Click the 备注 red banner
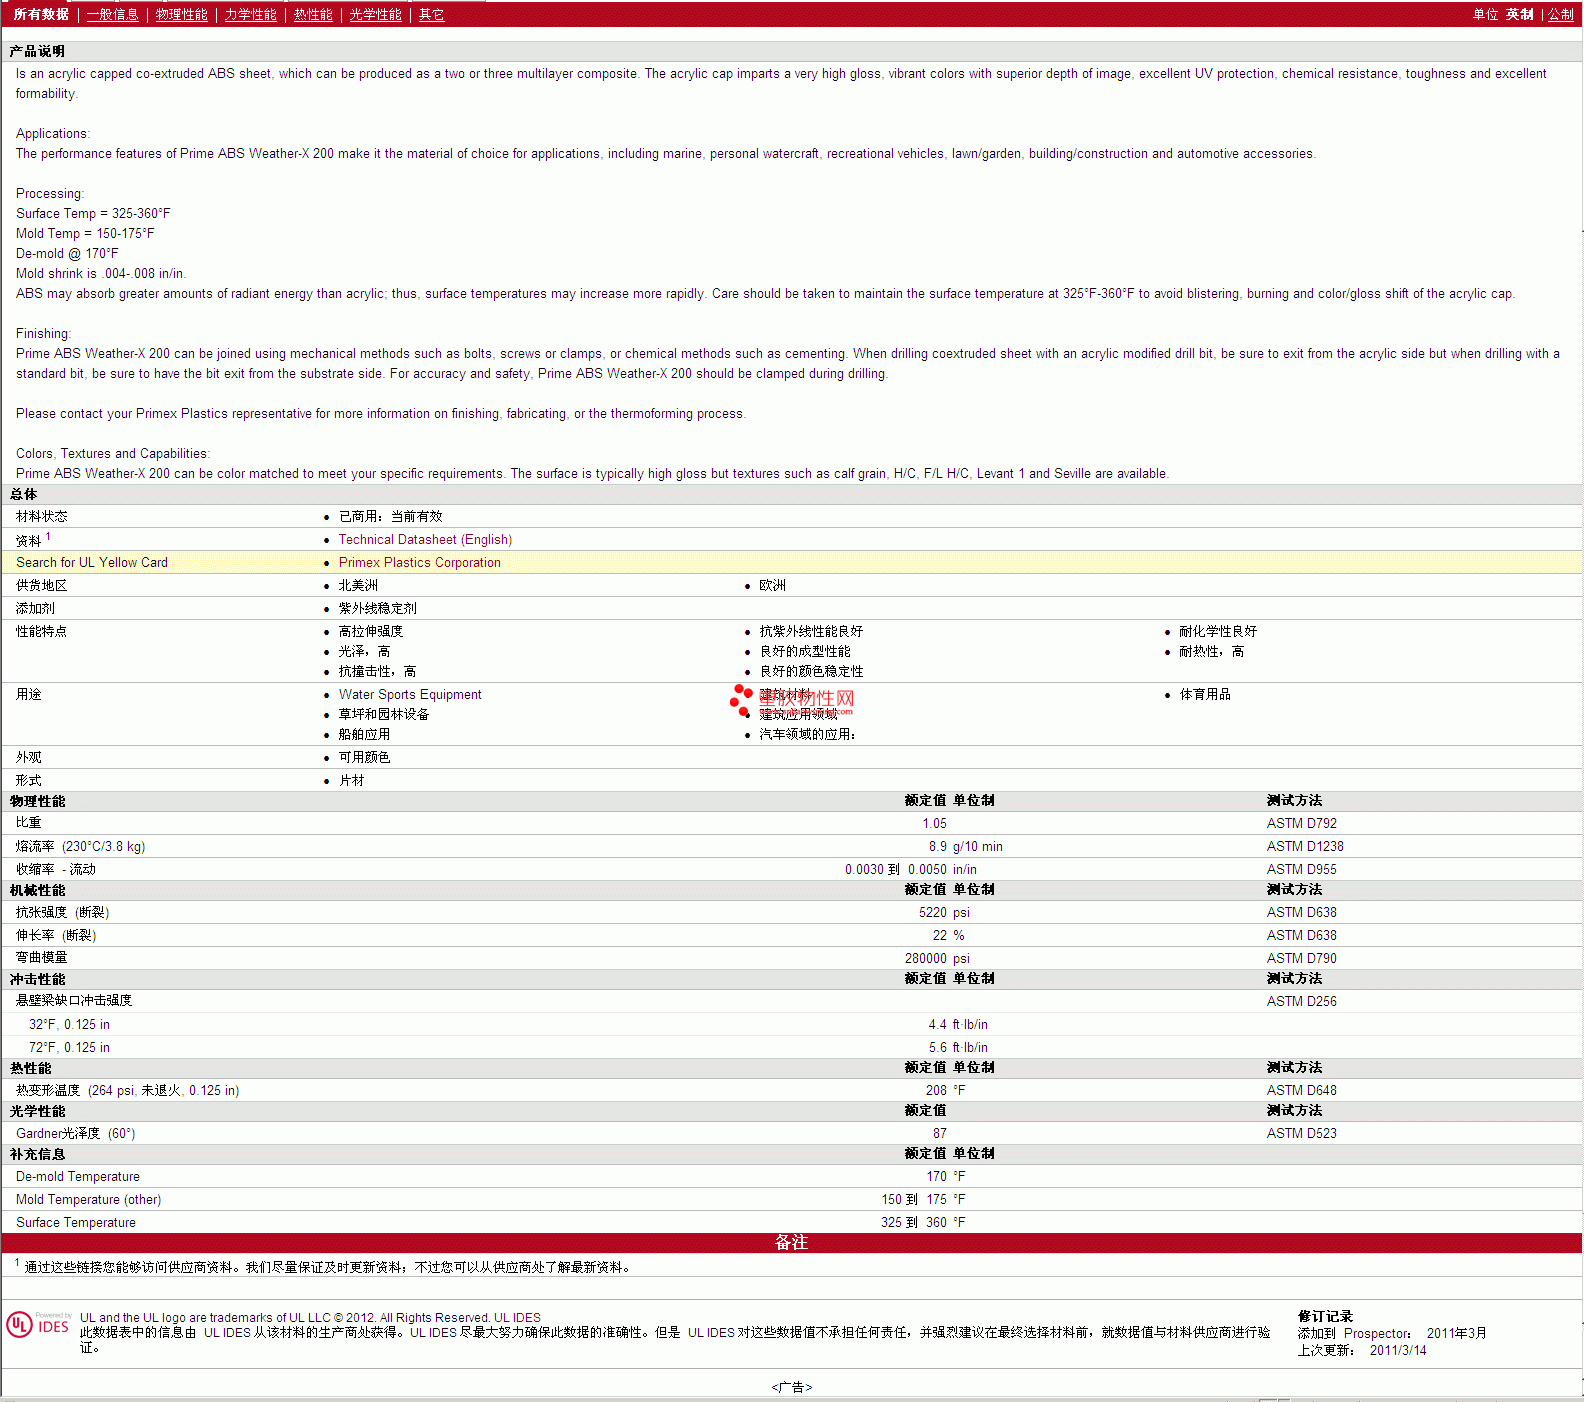 coord(791,1242)
